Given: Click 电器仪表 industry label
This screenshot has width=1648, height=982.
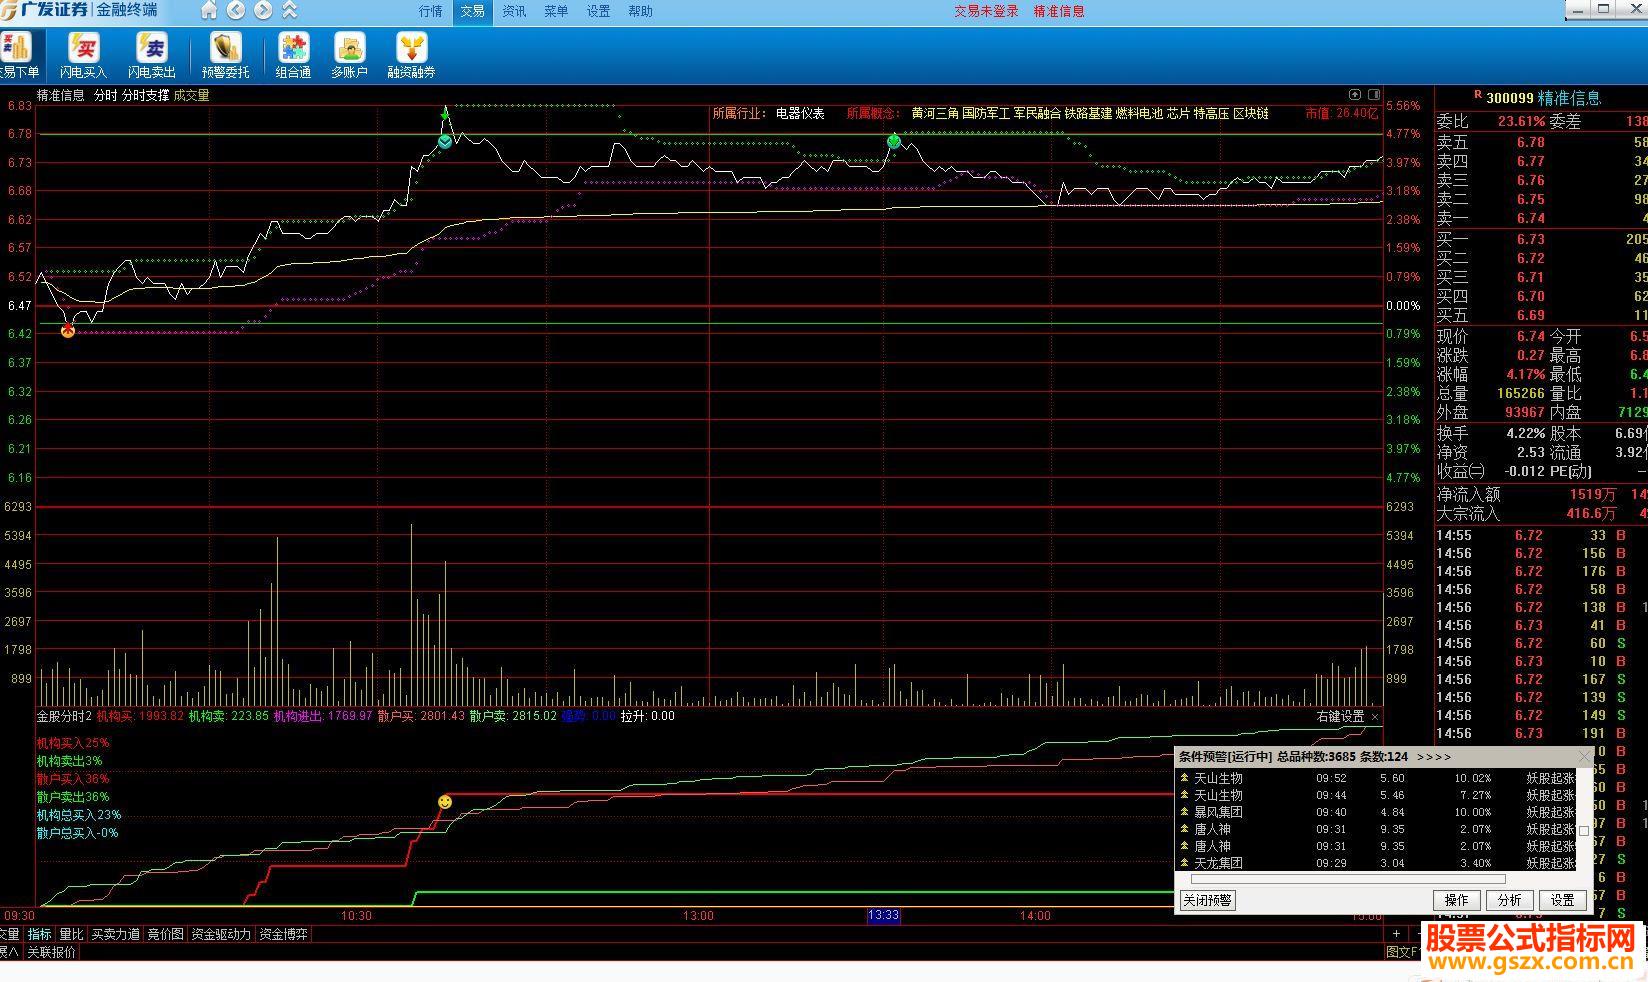Looking at the screenshot, I should coord(800,113).
